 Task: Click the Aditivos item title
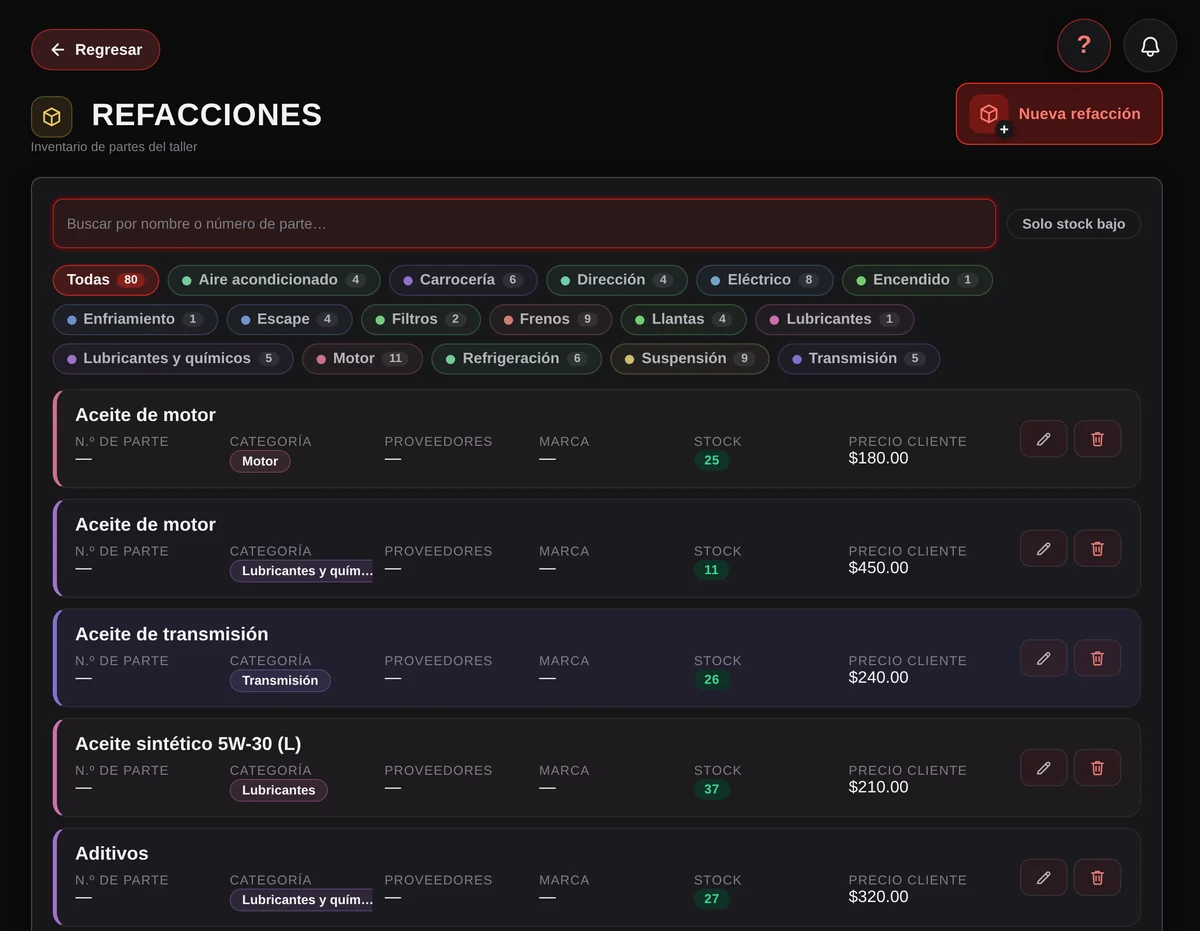coord(112,854)
